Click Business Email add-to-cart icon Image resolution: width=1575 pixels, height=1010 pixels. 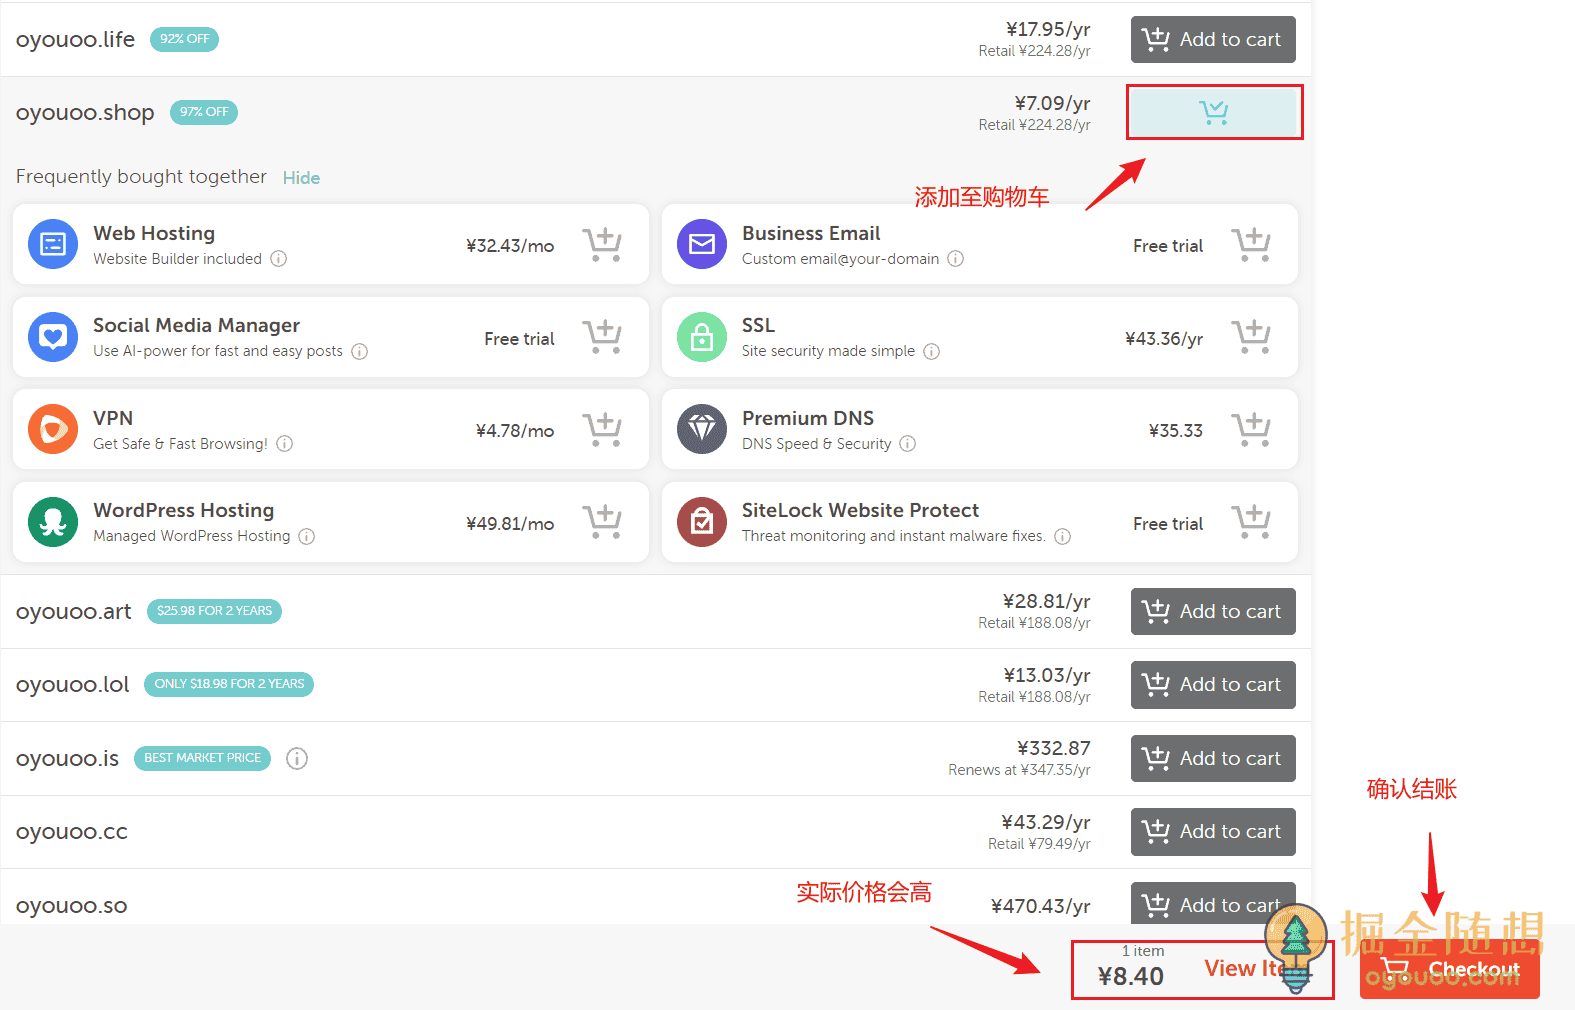pyautogui.click(x=1250, y=244)
